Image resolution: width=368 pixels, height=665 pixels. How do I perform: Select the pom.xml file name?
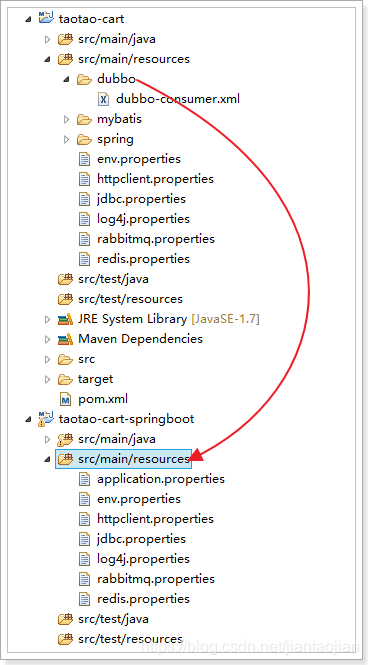click(x=103, y=399)
